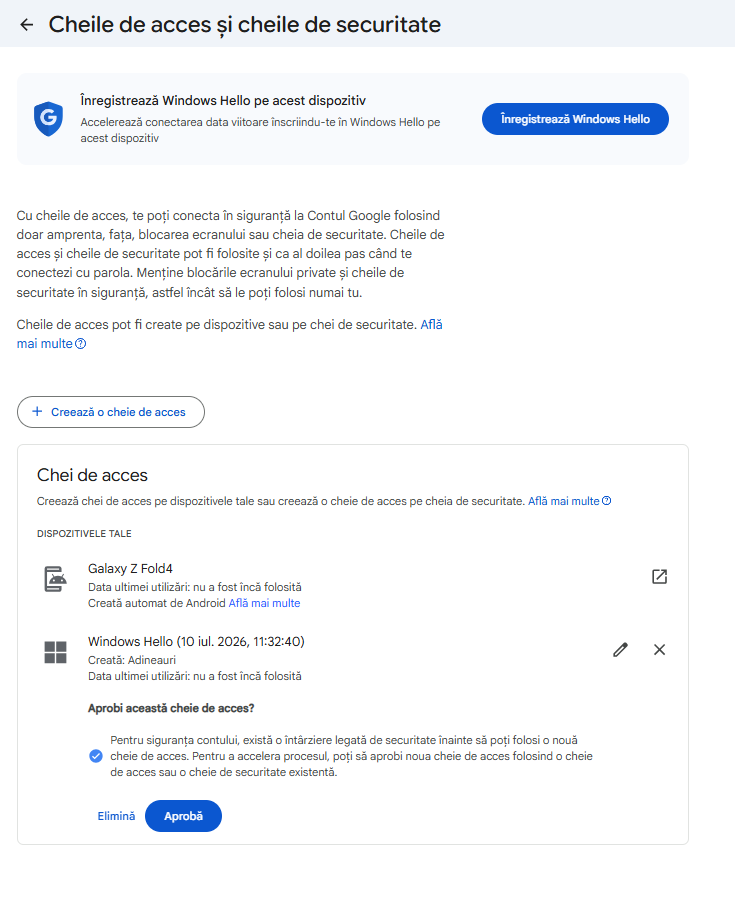The image size is (735, 910).
Task: Remove Windows Hello key with X icon
Action: tap(660, 649)
